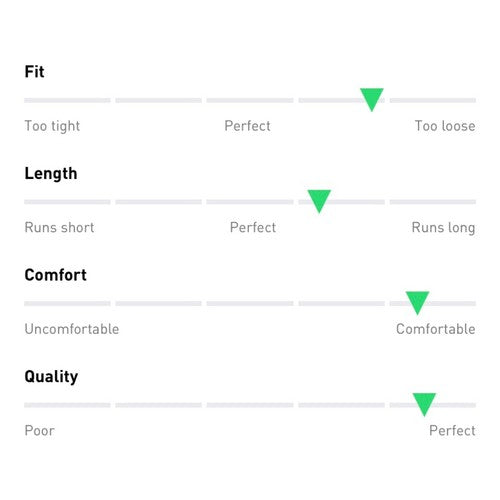Click the green Comfort rating marker

click(x=417, y=302)
